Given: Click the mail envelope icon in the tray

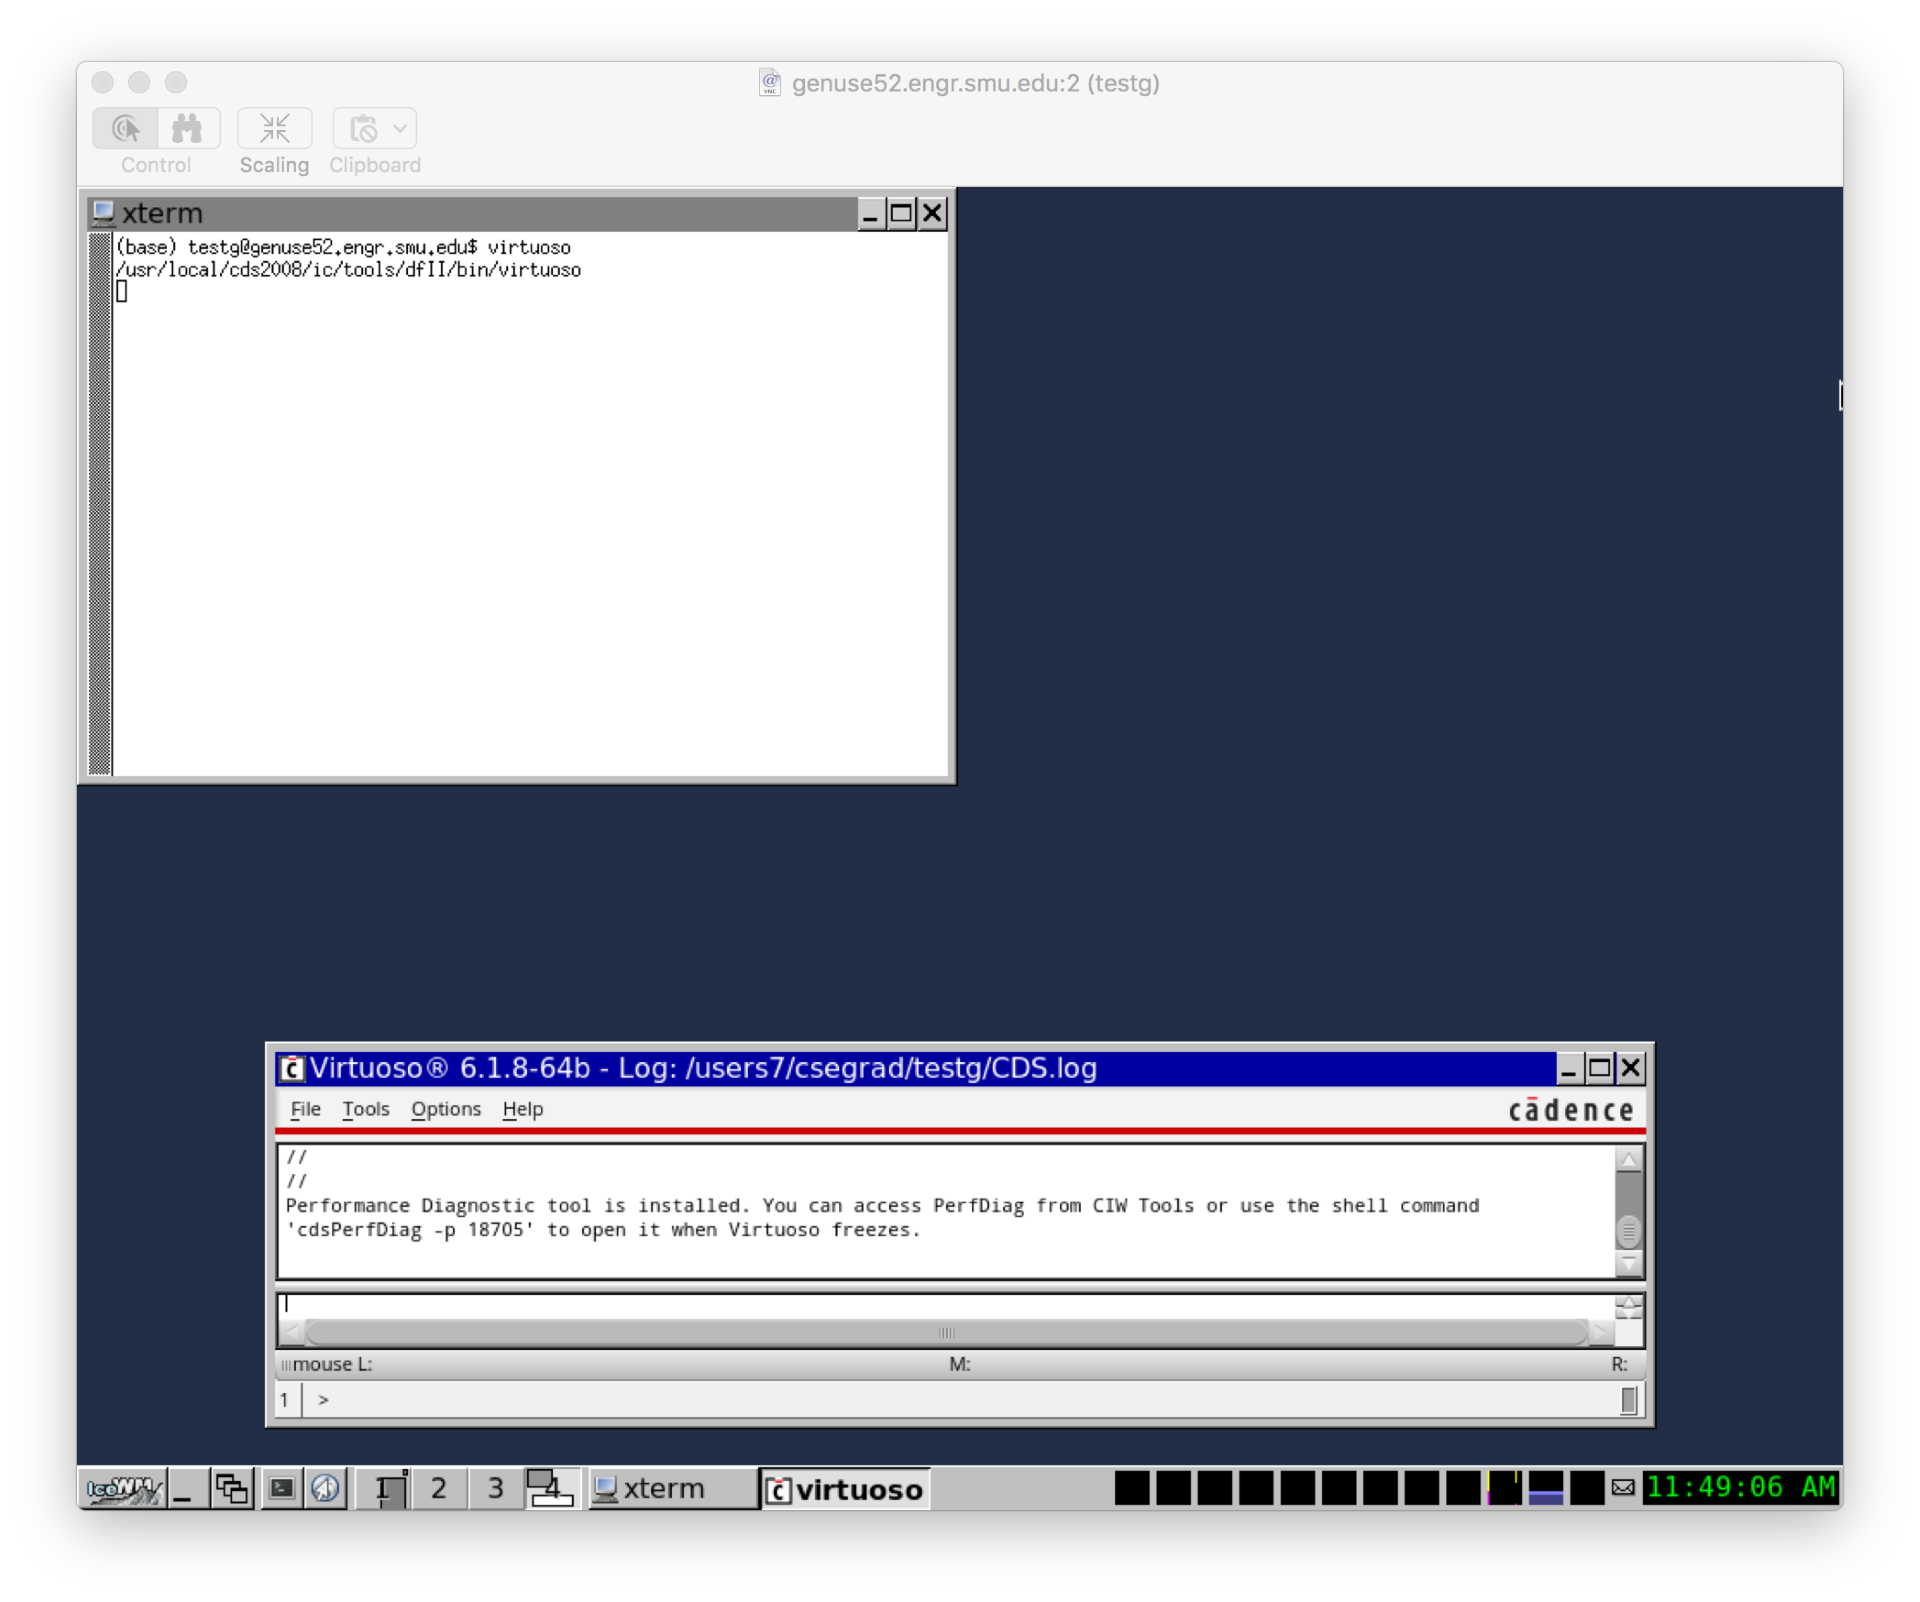Looking at the screenshot, I should (x=1622, y=1488).
